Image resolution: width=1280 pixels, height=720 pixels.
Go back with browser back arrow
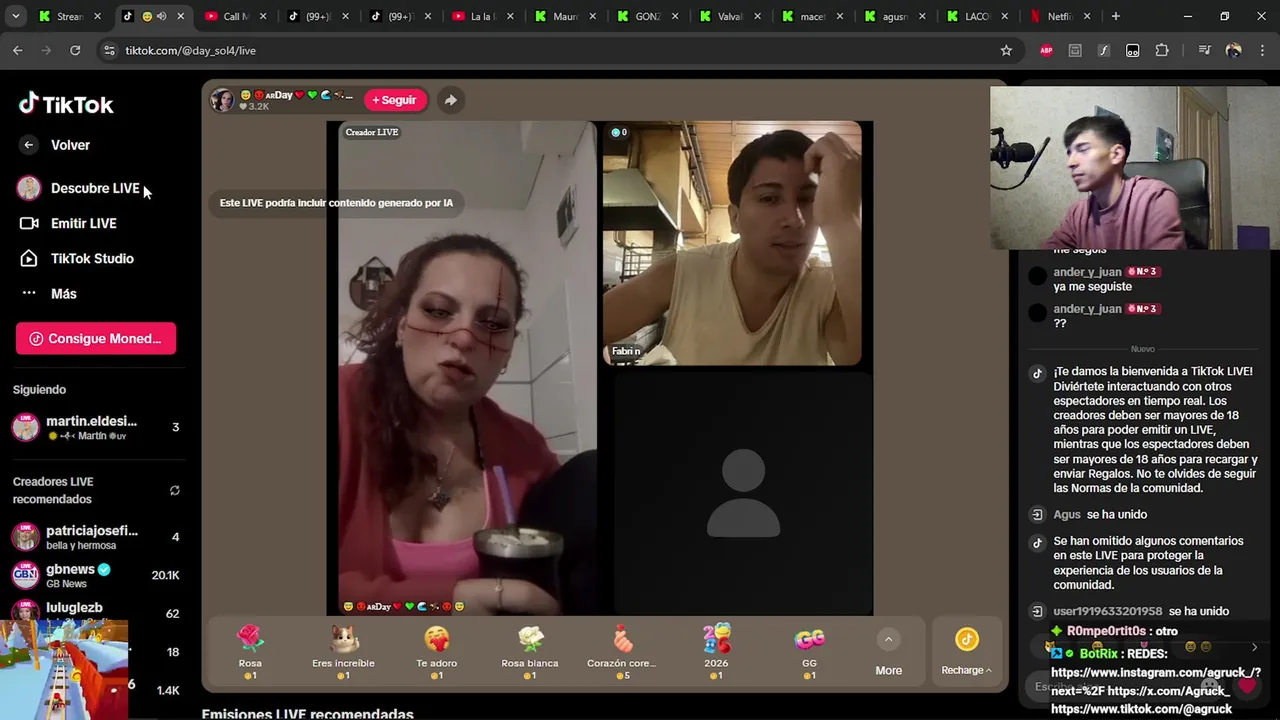pos(18,50)
